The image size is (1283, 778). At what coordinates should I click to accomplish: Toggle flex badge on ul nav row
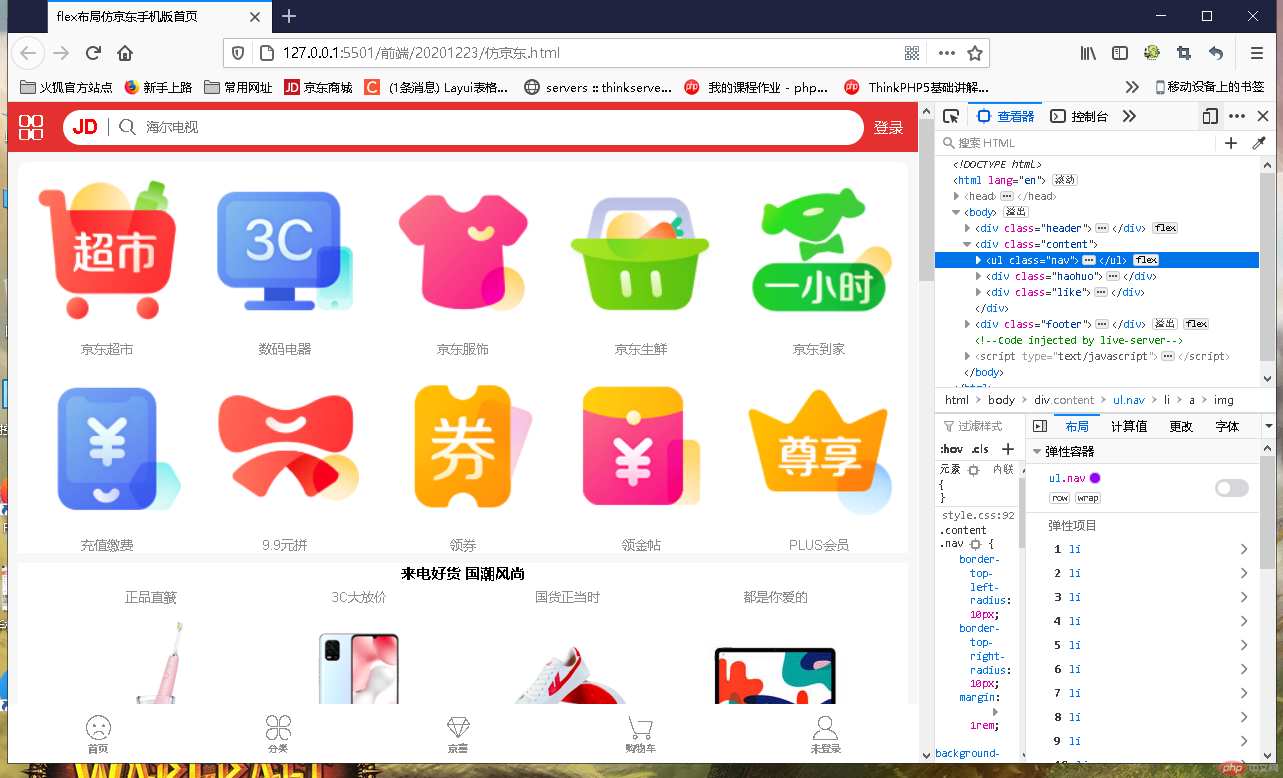pyautogui.click(x=1145, y=260)
